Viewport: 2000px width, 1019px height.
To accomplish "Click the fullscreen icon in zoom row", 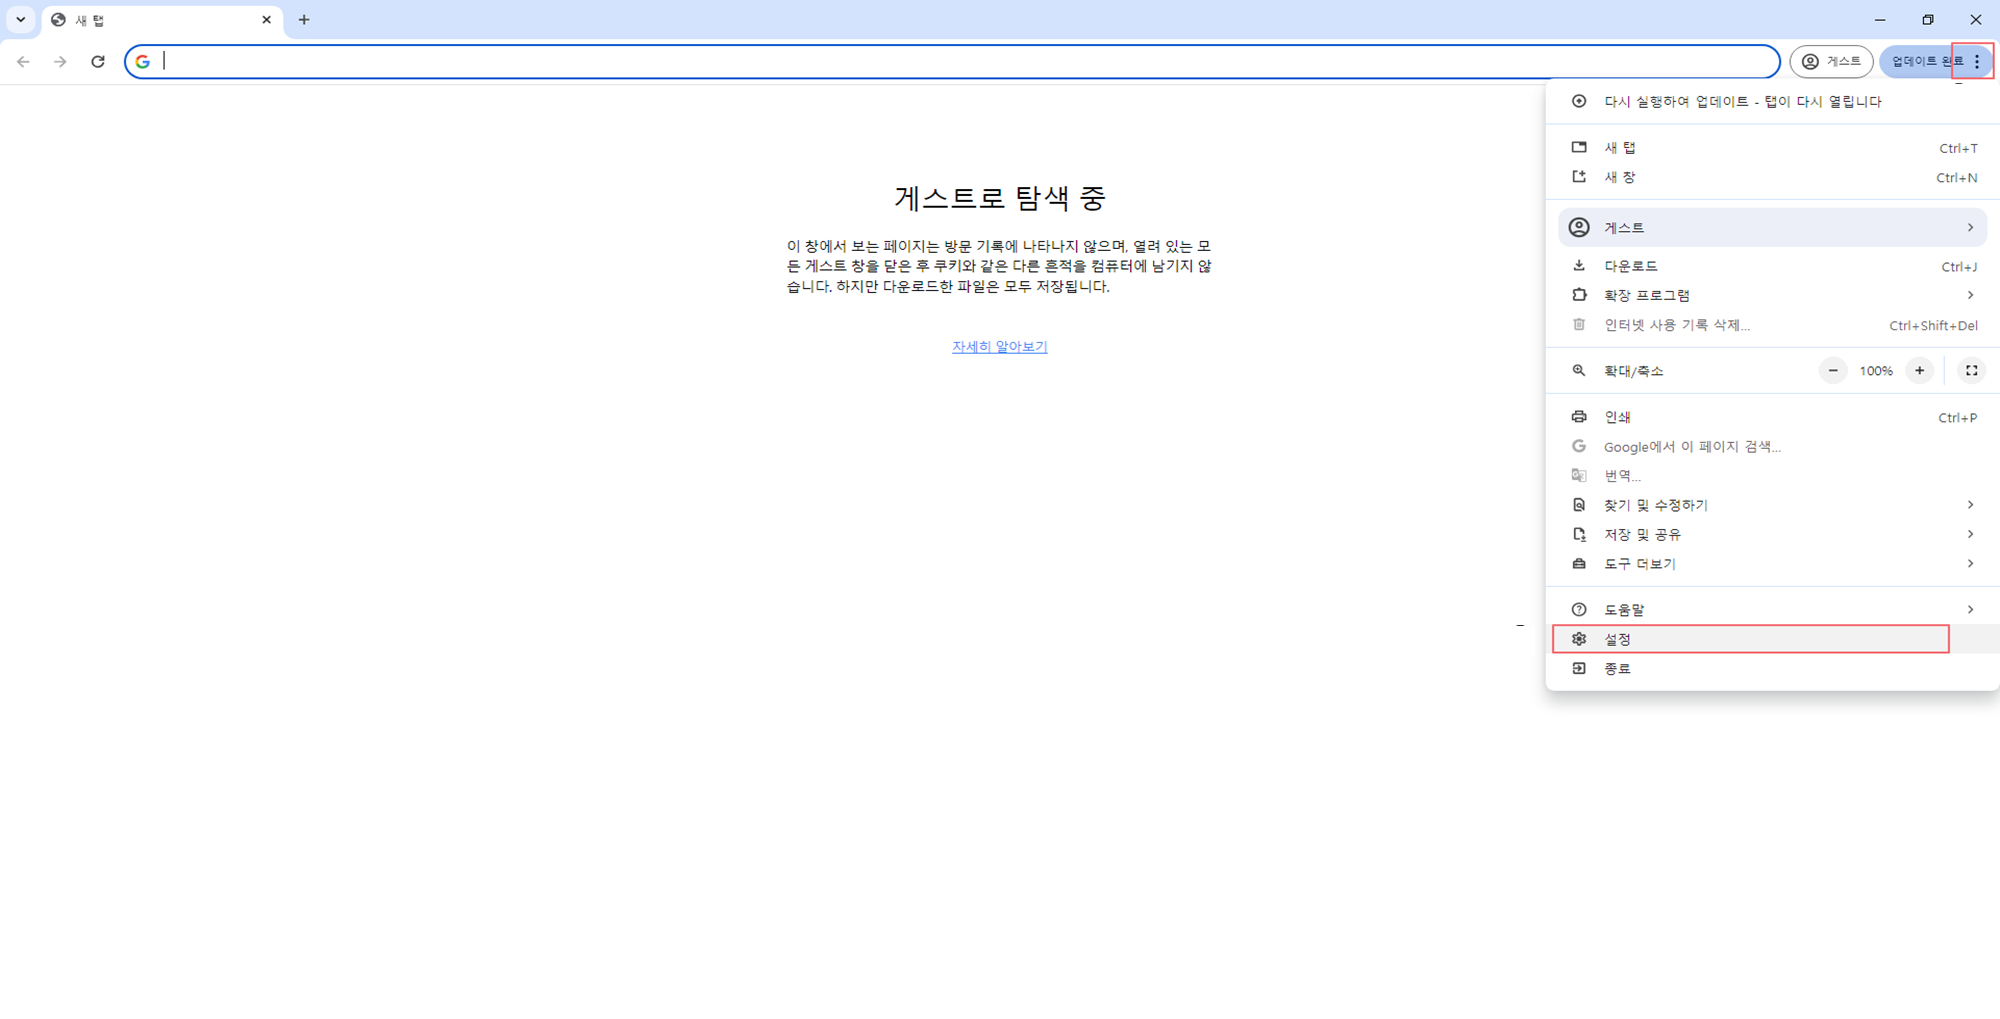I will [x=1971, y=371].
